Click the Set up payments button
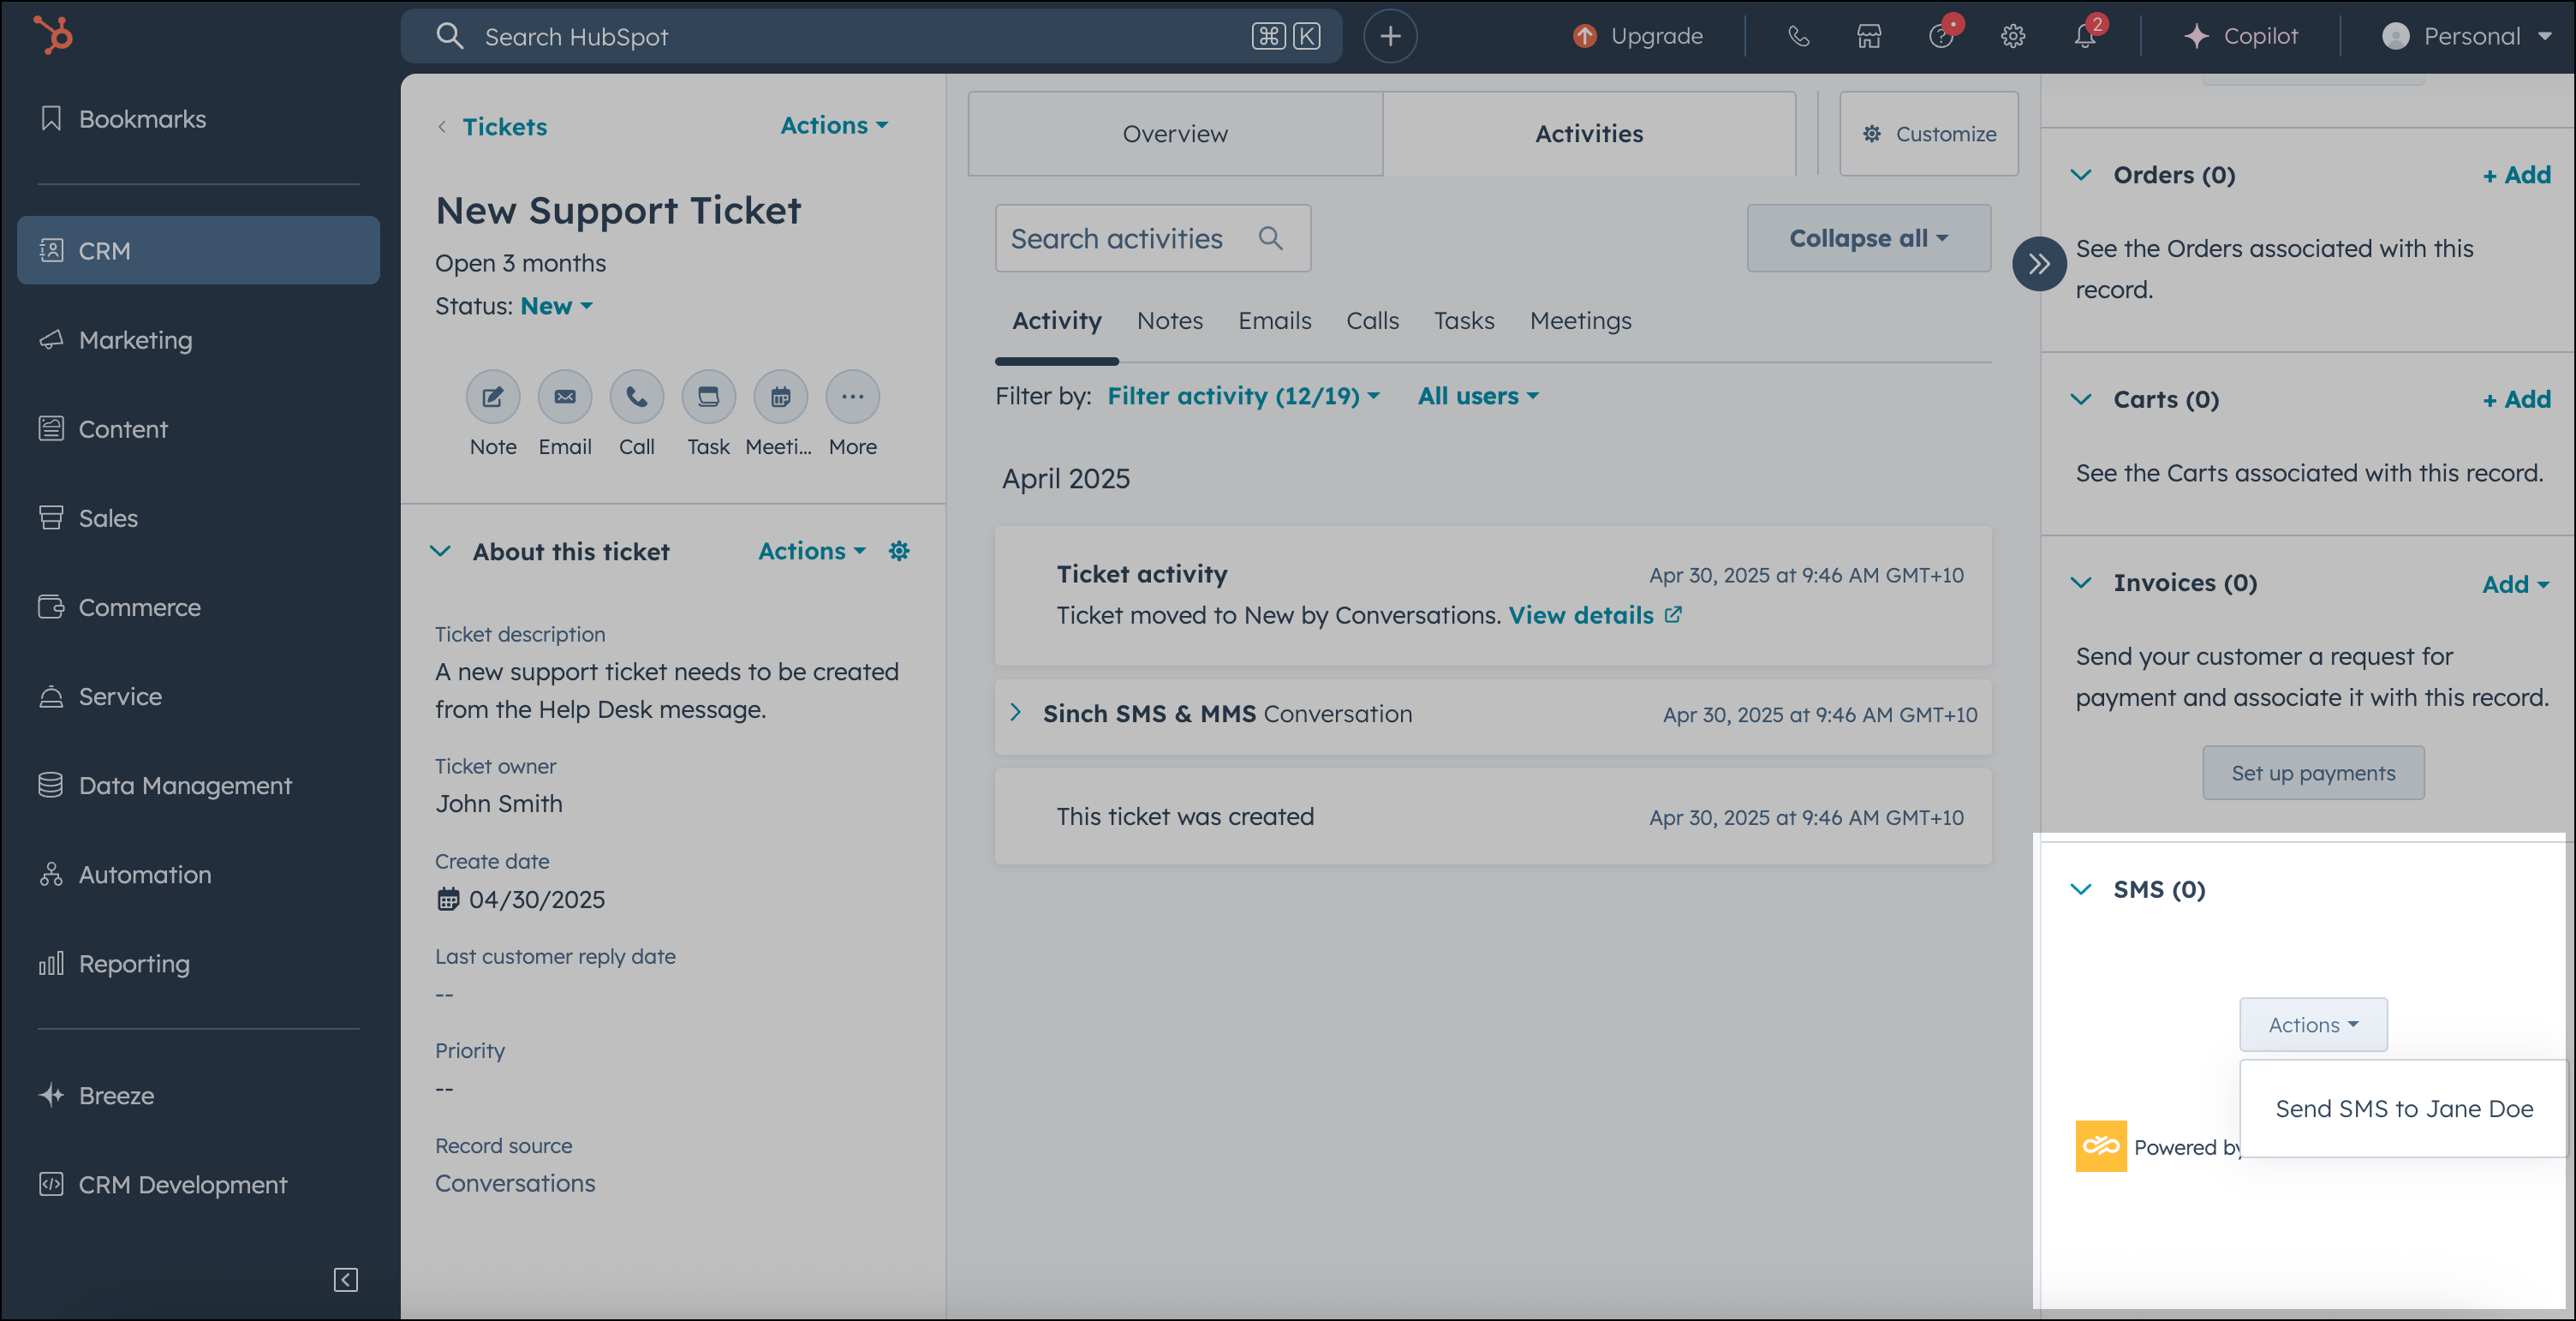This screenshot has height=1321, width=2576. tap(2313, 772)
